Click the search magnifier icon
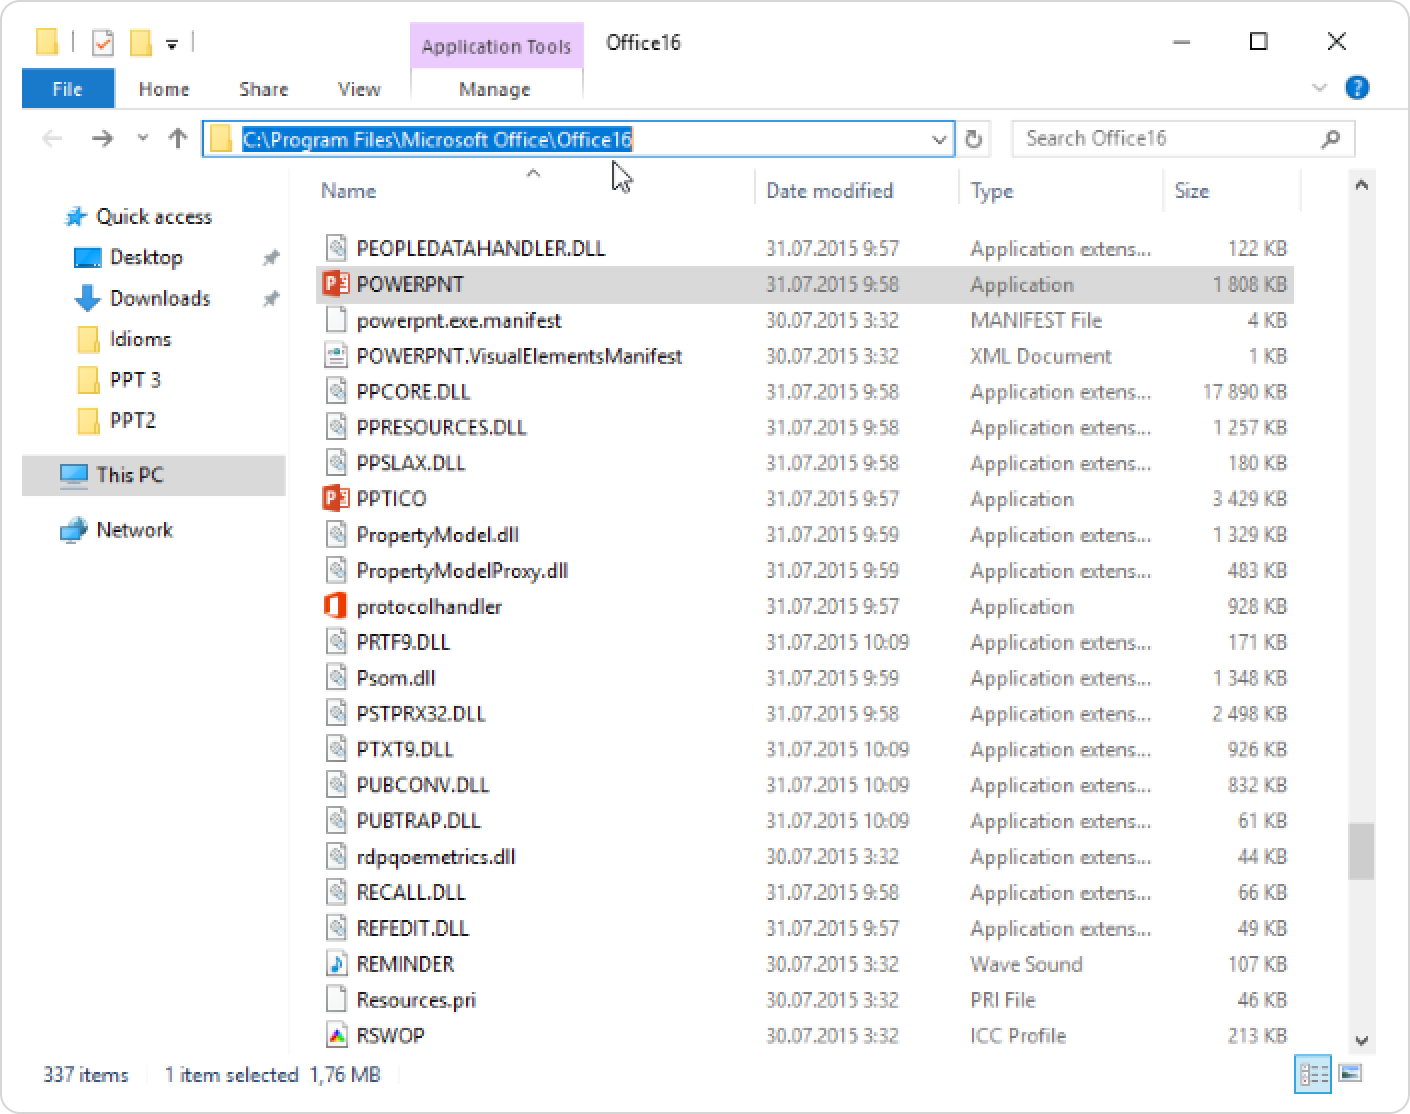 click(x=1330, y=139)
